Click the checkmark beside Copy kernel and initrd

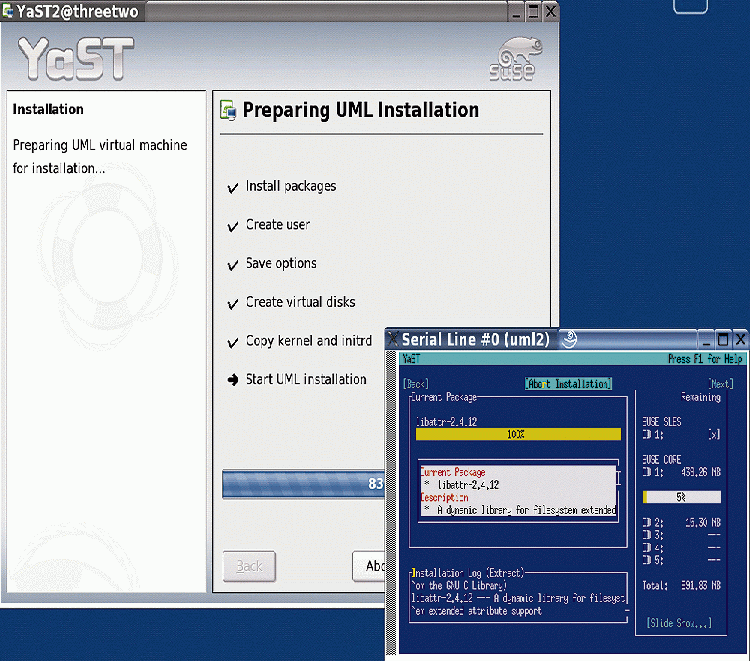(x=233, y=342)
